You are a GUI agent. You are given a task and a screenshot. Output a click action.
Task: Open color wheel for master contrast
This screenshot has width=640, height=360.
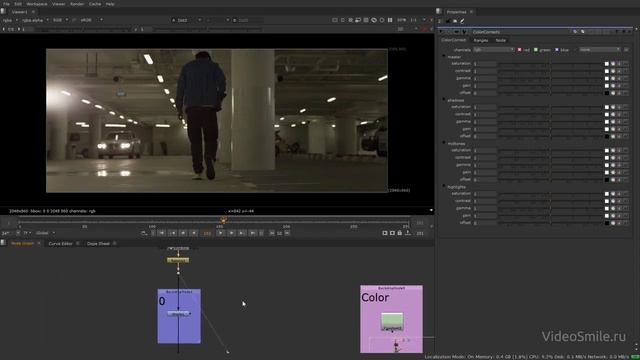(x=613, y=71)
